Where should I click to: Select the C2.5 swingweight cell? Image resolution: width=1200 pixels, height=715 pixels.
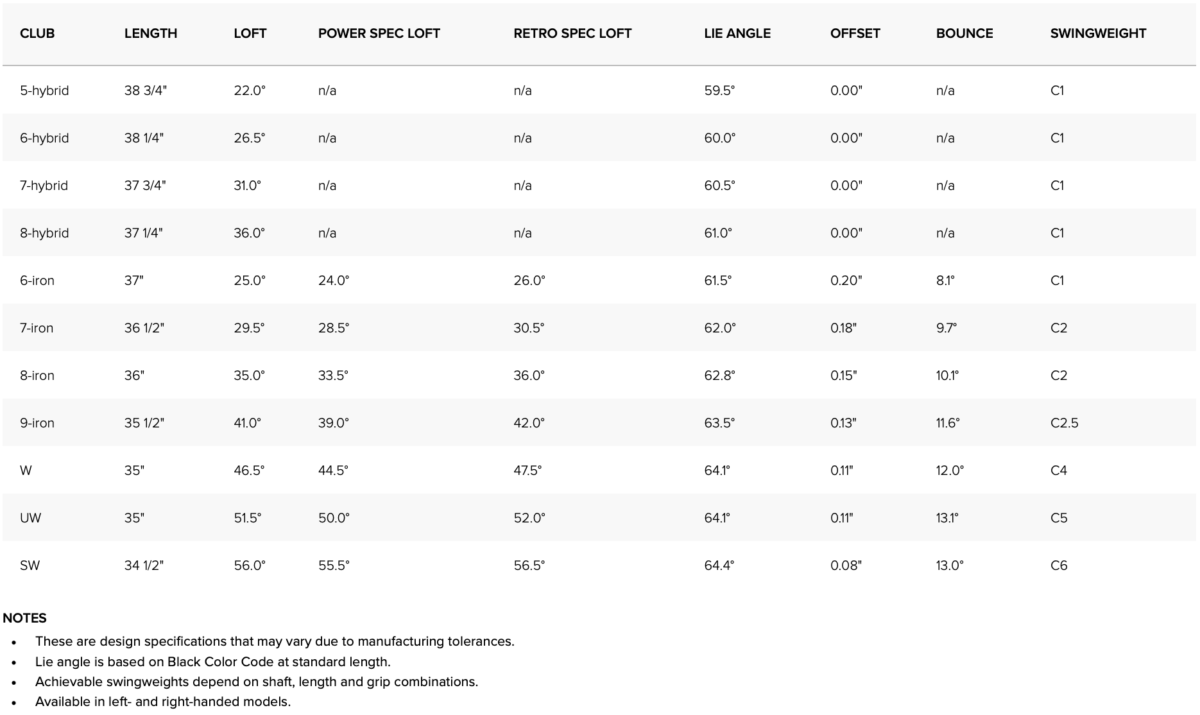[1064, 423]
